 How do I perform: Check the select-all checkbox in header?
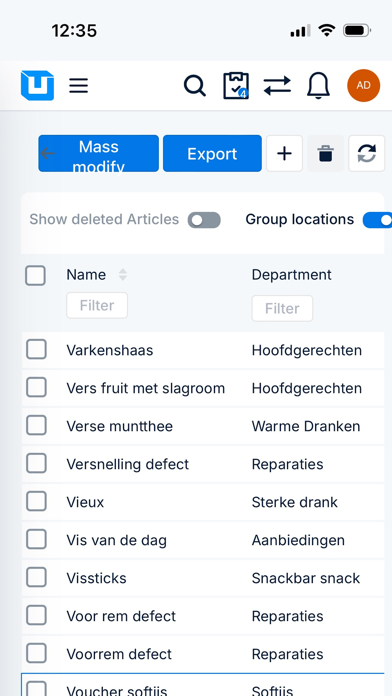click(x=36, y=275)
